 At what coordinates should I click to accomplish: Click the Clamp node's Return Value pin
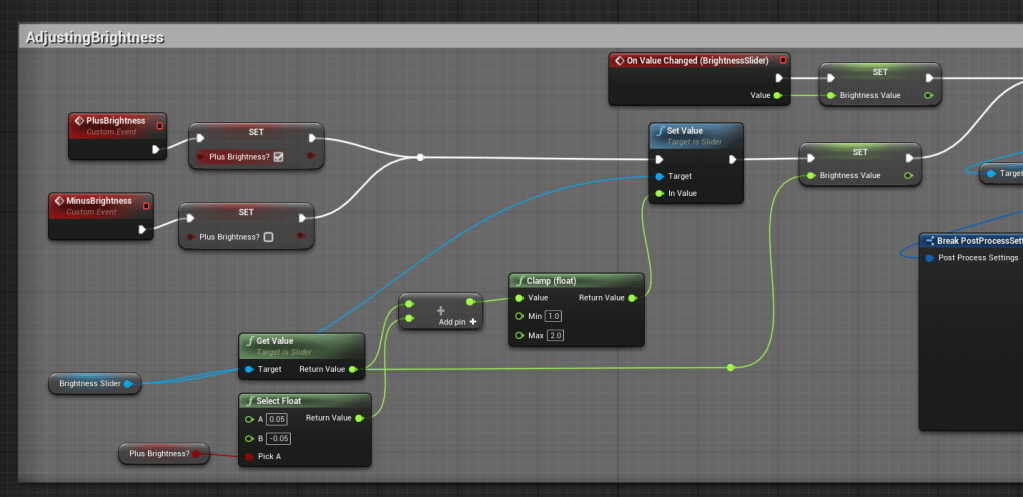click(x=631, y=297)
